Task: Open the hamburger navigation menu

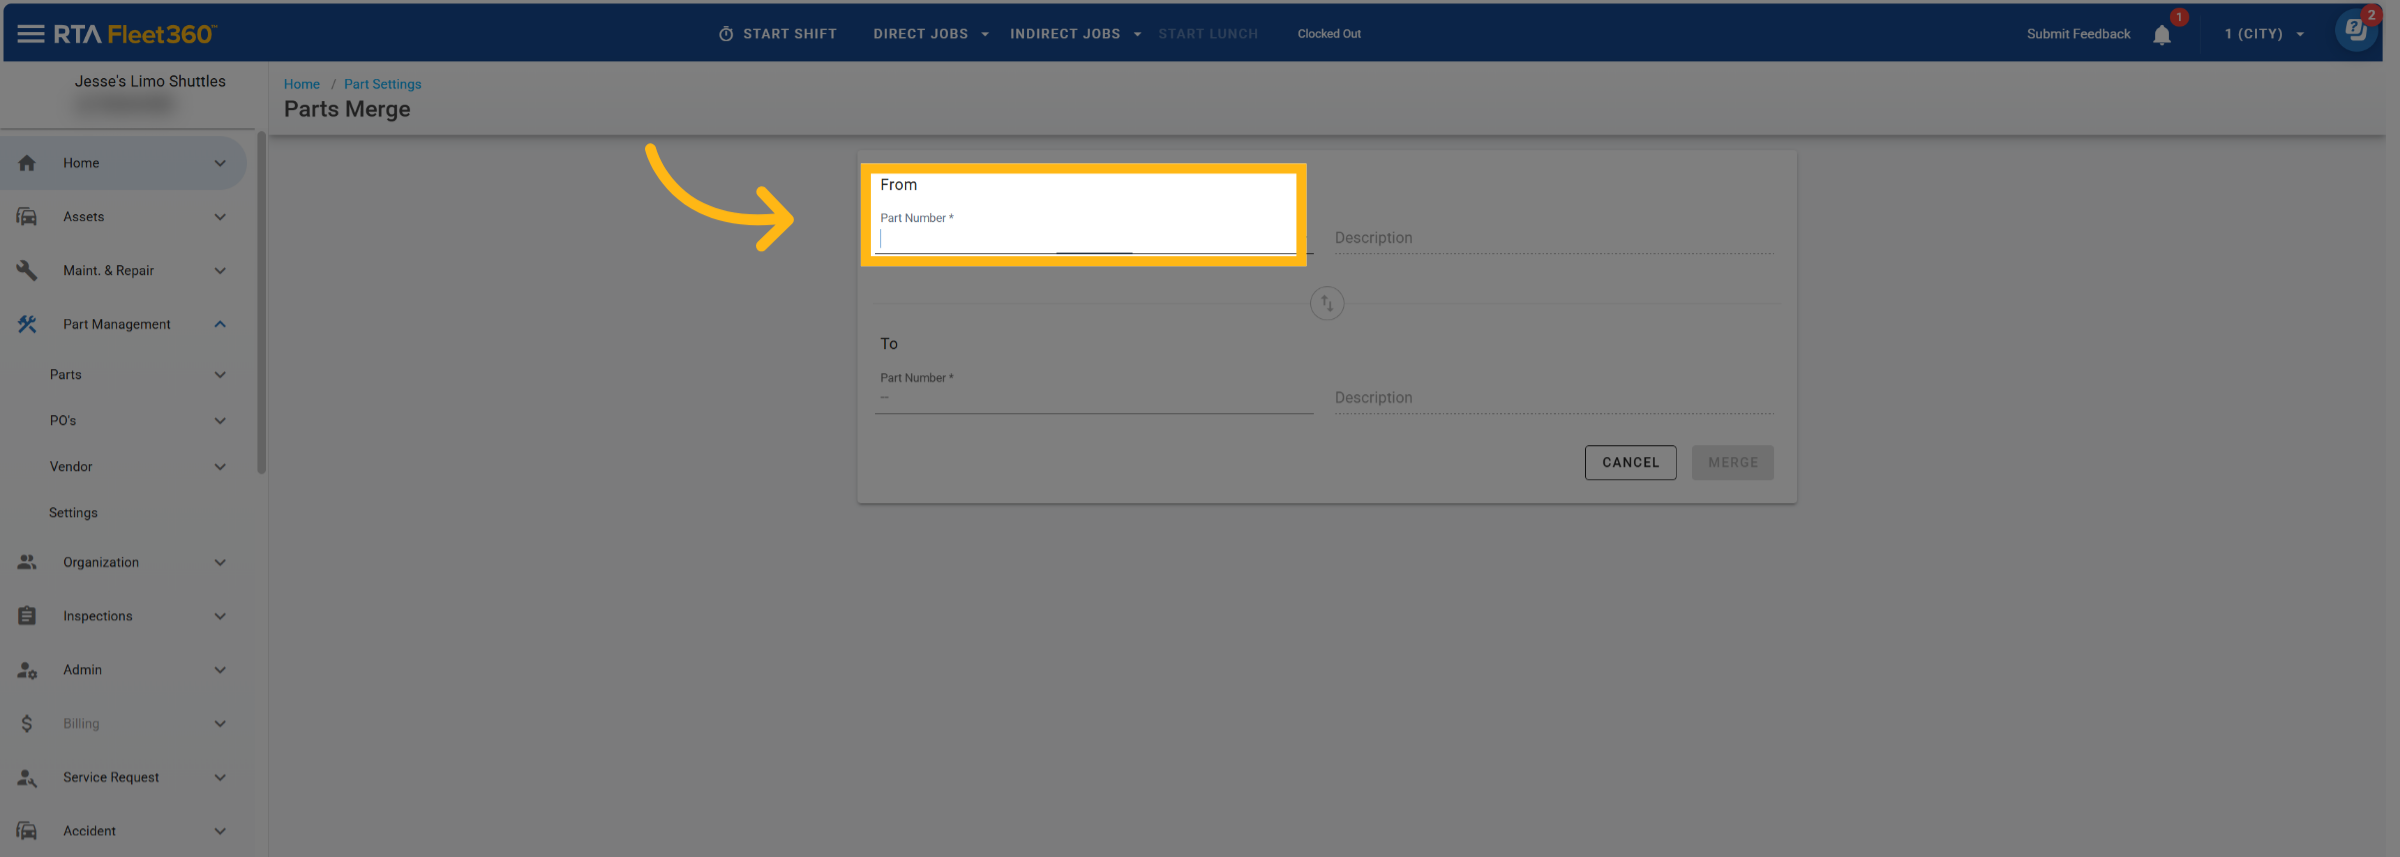Action: [x=30, y=34]
